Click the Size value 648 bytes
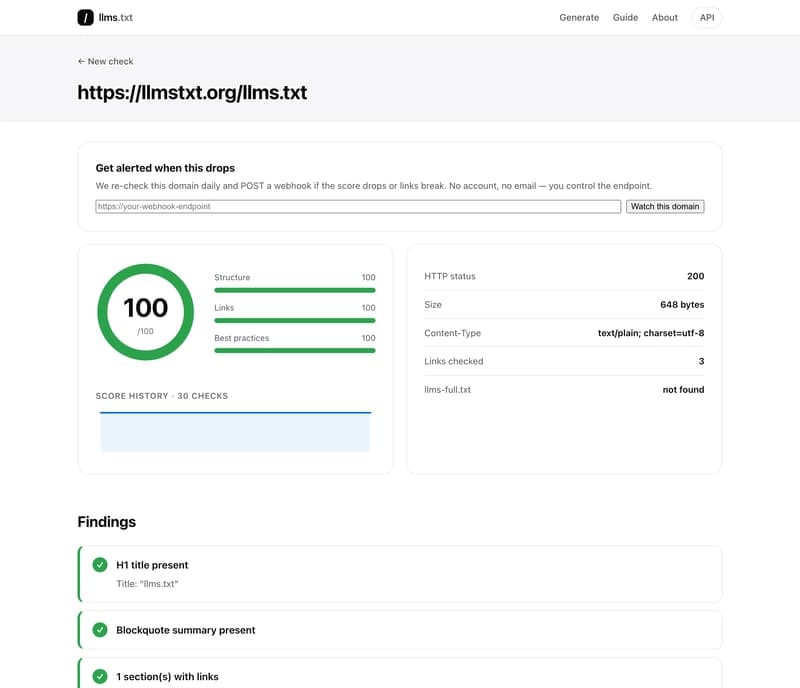Screen dimensions: 800x688 pyautogui.click(x=682, y=305)
